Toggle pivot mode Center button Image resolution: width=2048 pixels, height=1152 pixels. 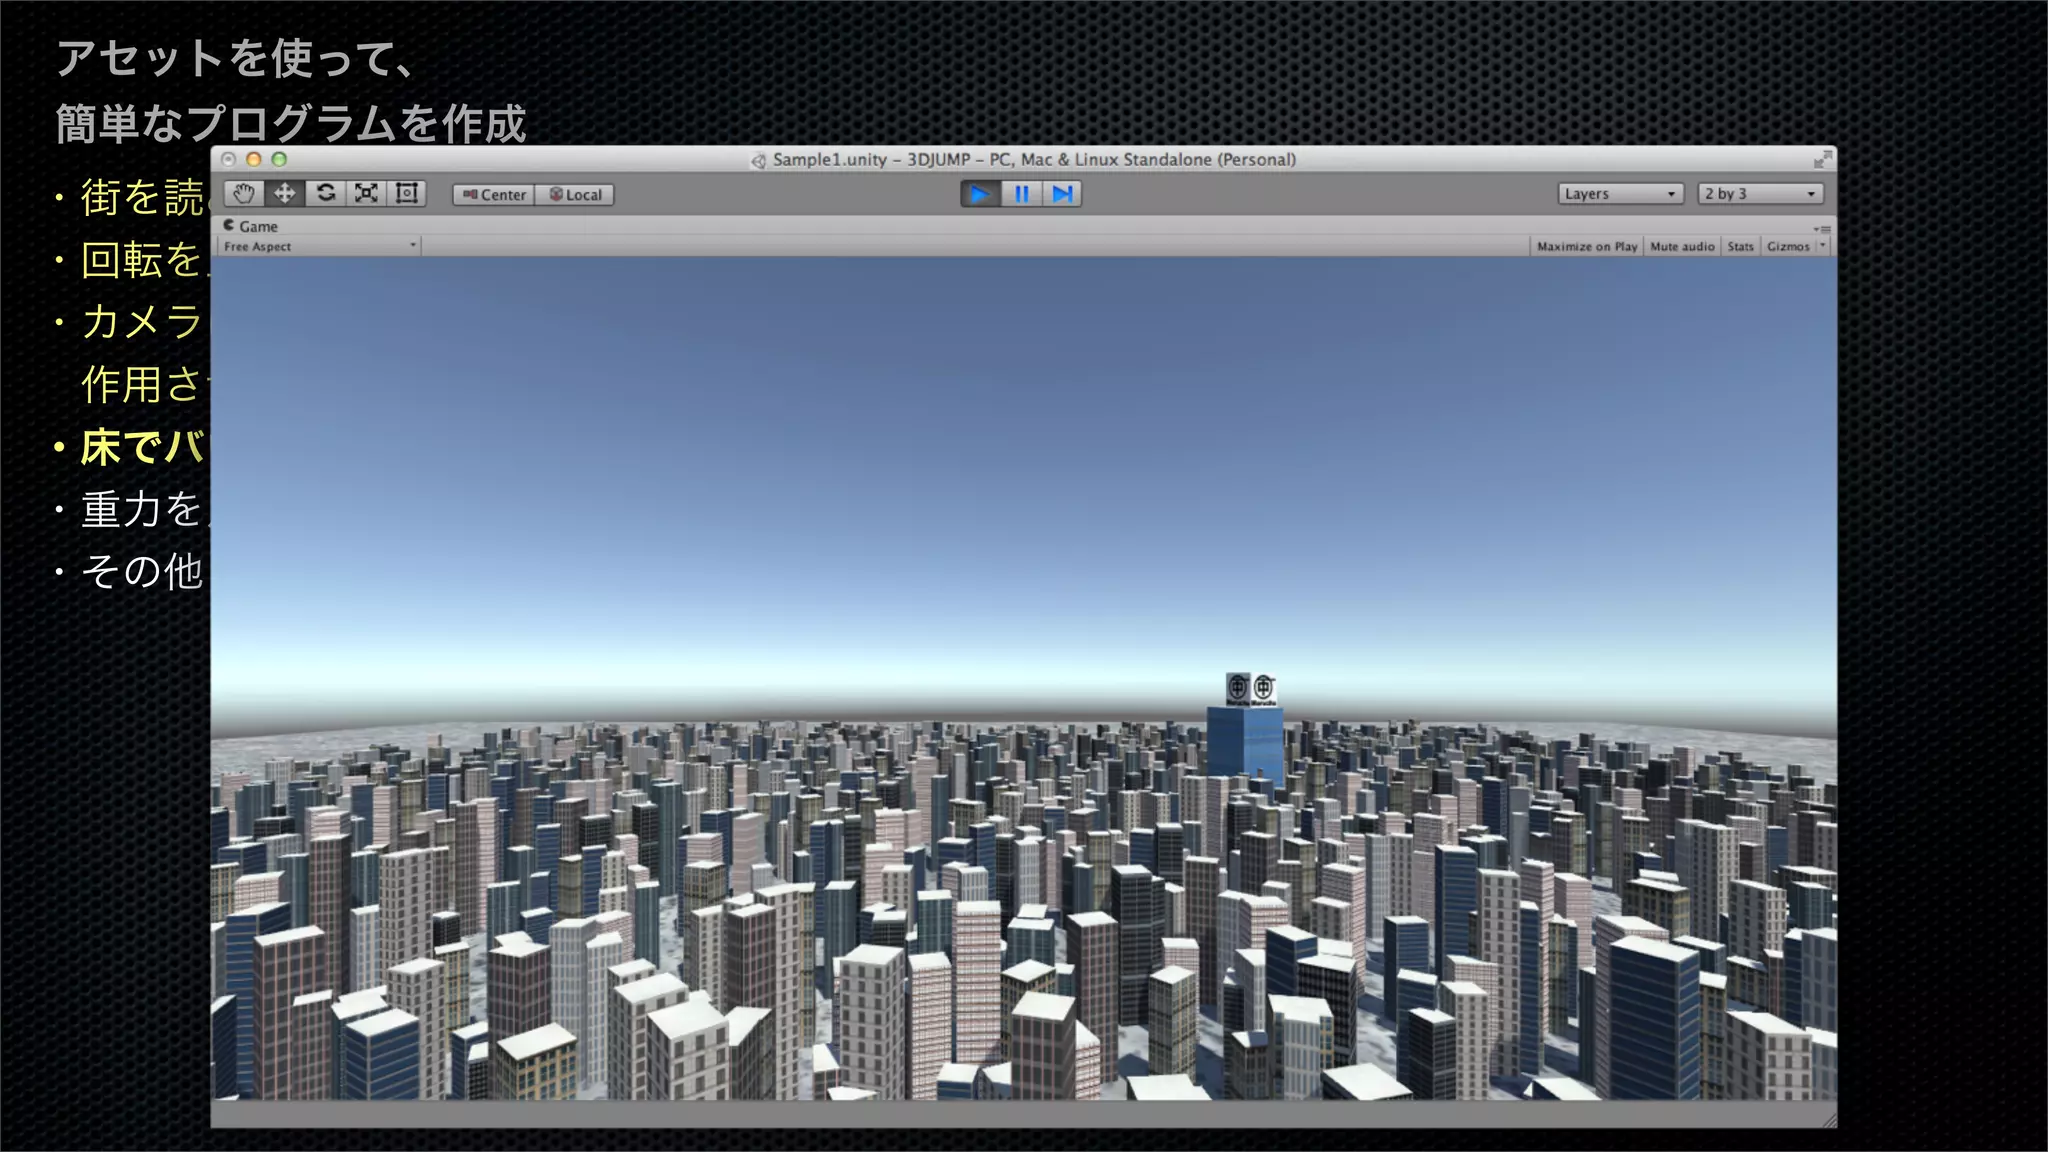coord(494,195)
